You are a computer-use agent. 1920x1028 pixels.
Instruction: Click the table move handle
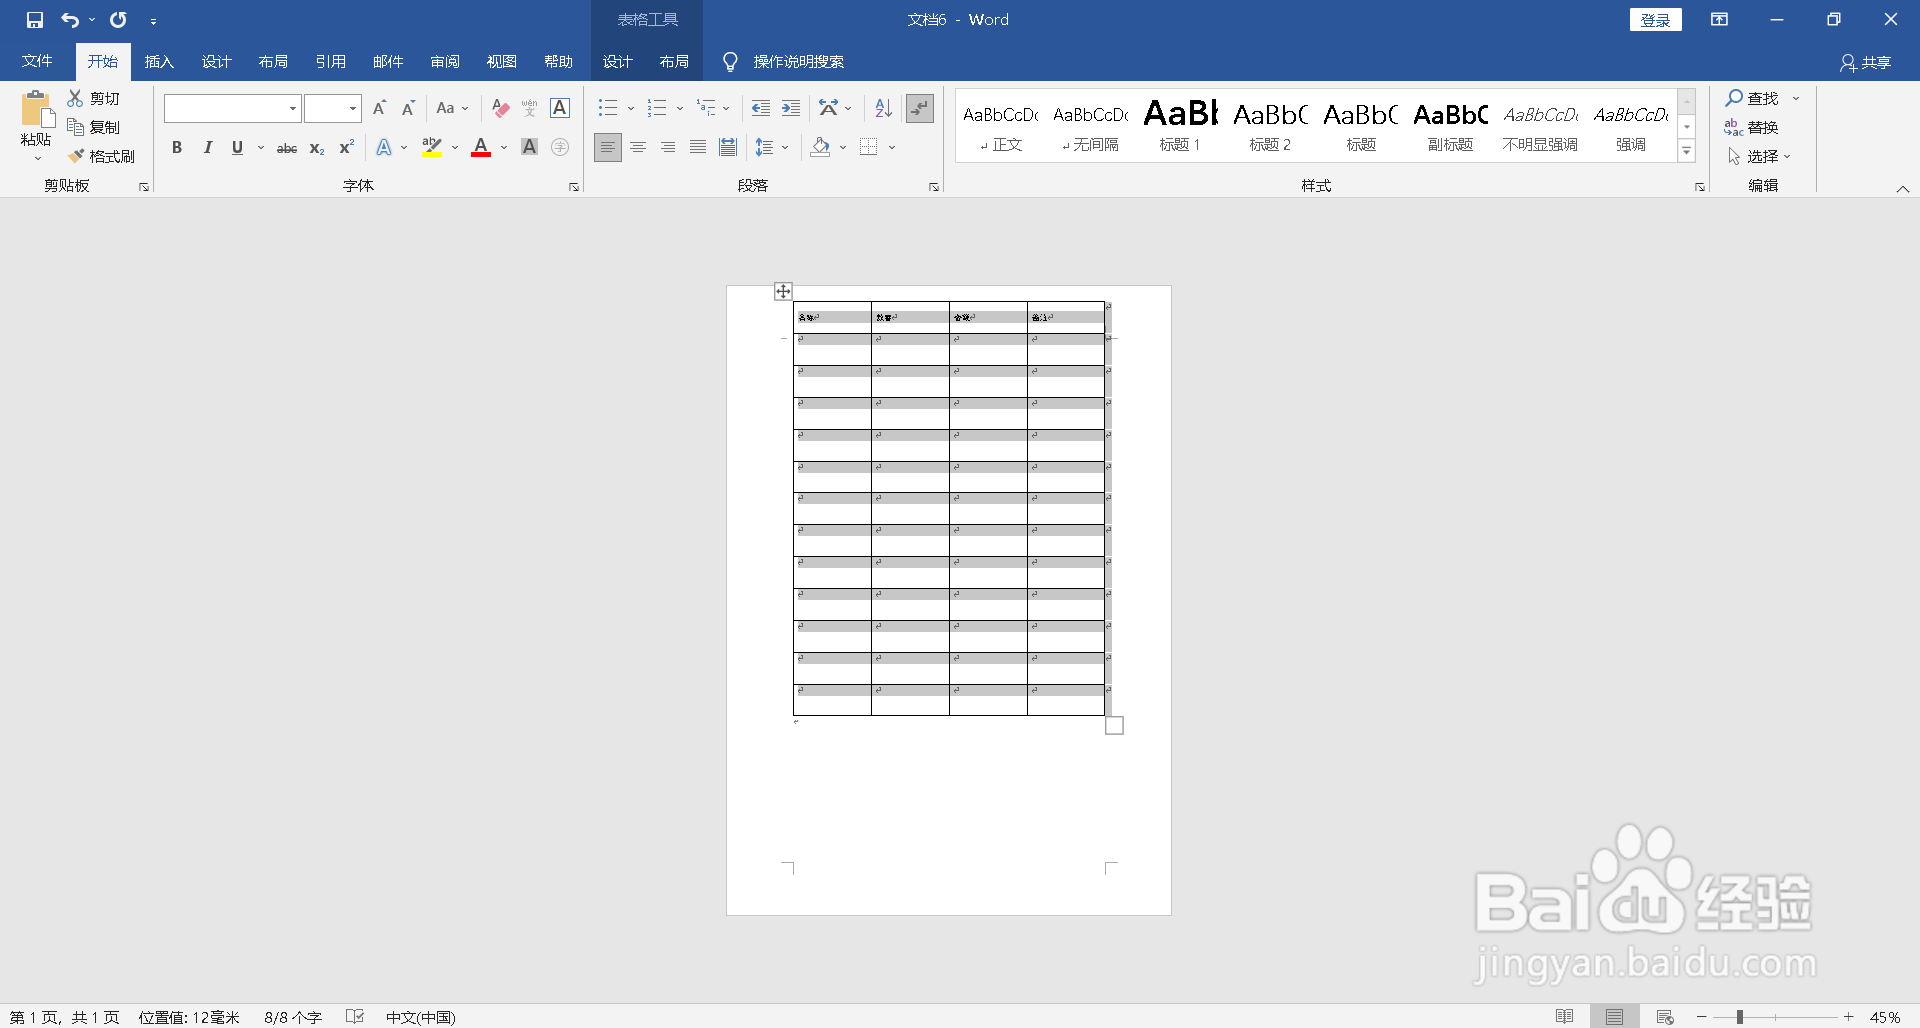click(783, 291)
